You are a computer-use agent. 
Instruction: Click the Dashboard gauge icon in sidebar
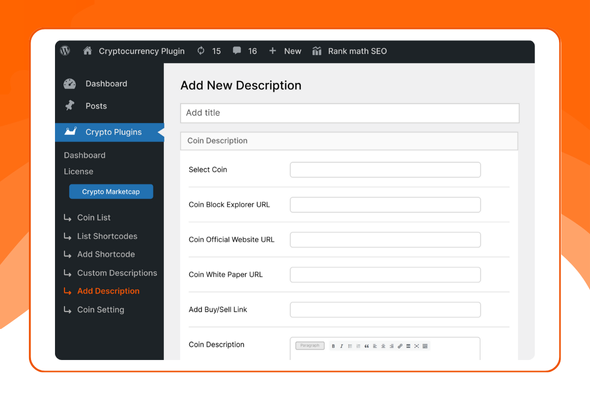[70, 84]
